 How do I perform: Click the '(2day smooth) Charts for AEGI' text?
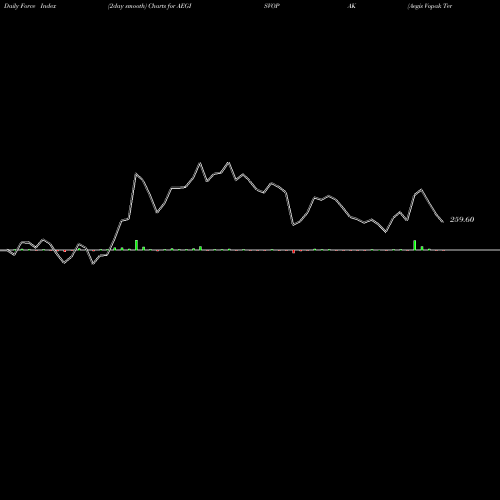coord(149,6)
